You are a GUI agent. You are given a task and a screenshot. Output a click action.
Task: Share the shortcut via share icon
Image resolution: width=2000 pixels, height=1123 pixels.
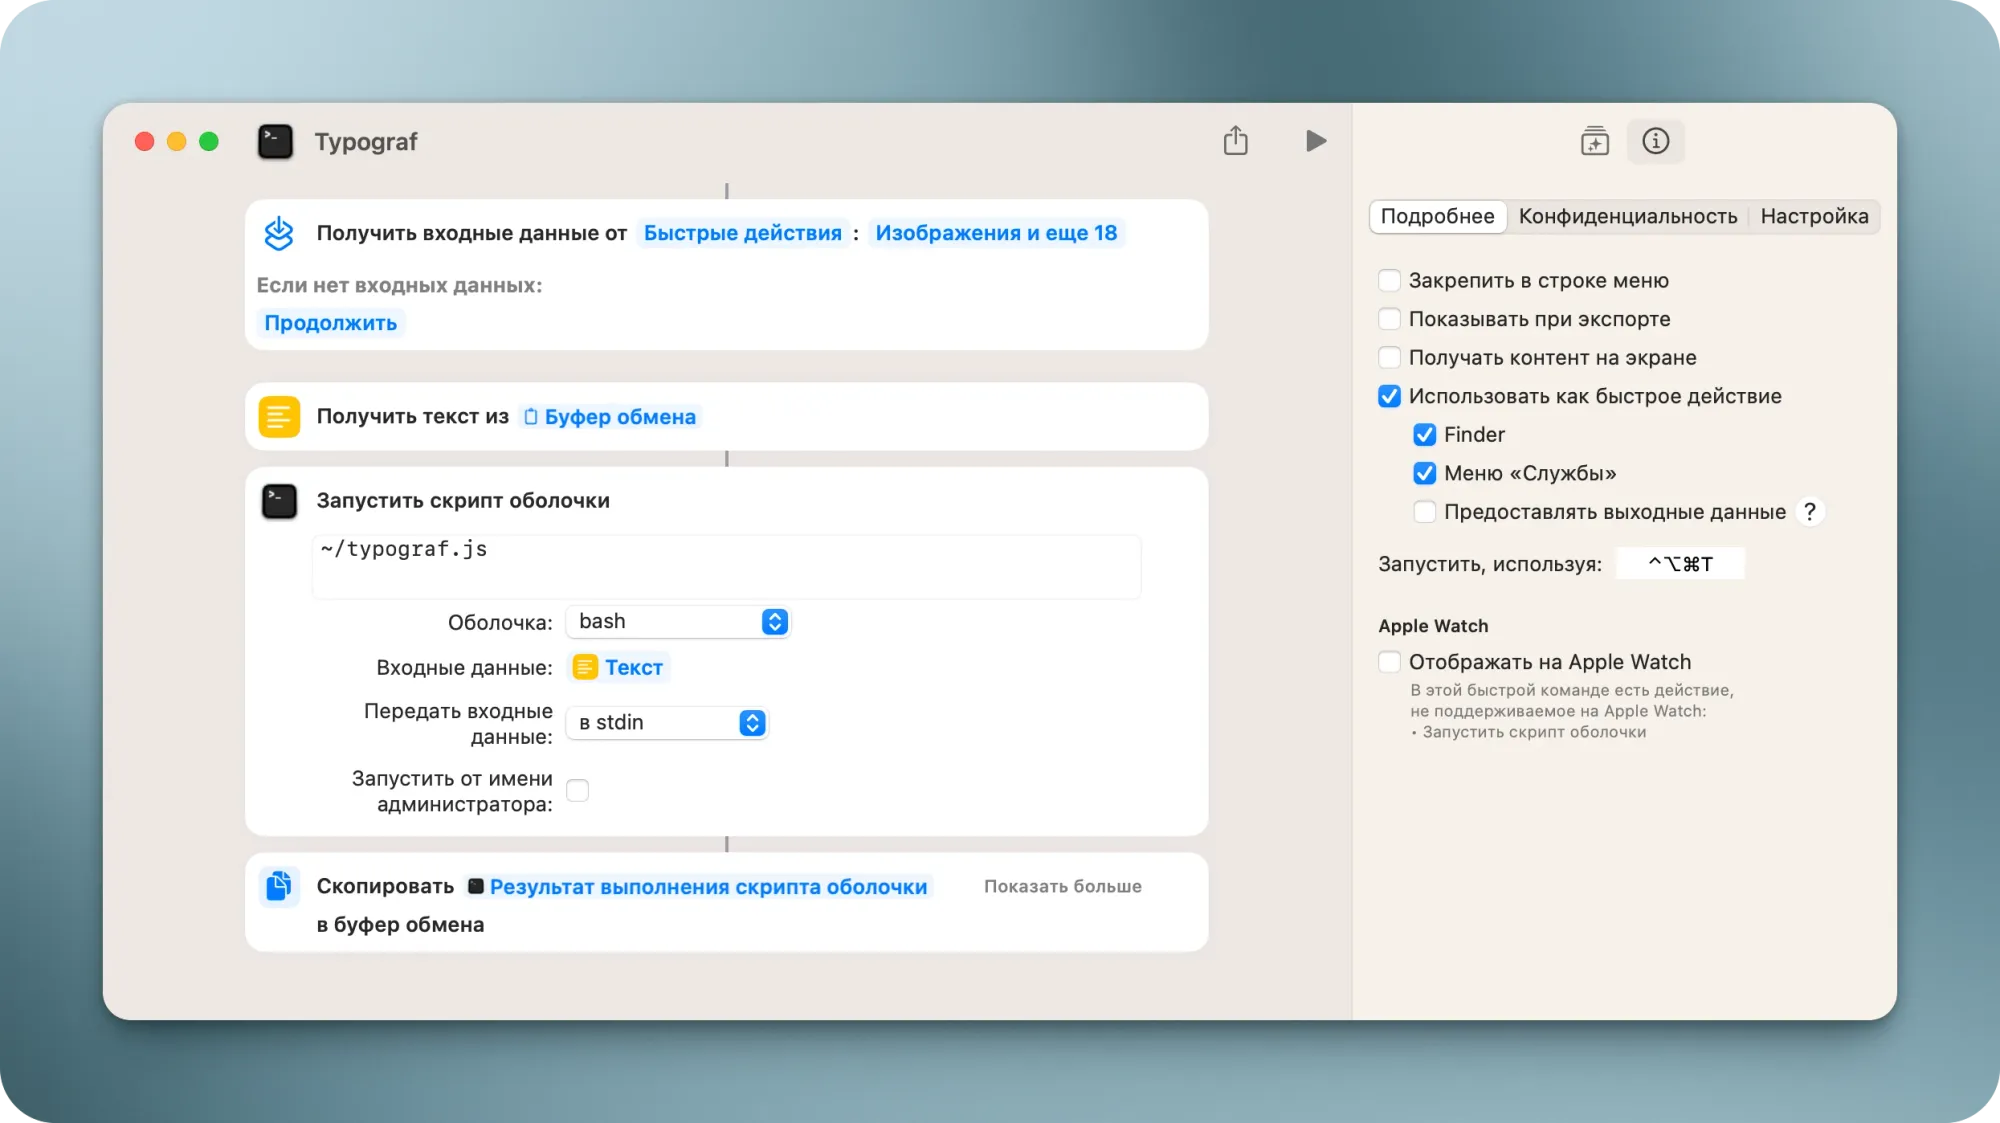(1236, 141)
